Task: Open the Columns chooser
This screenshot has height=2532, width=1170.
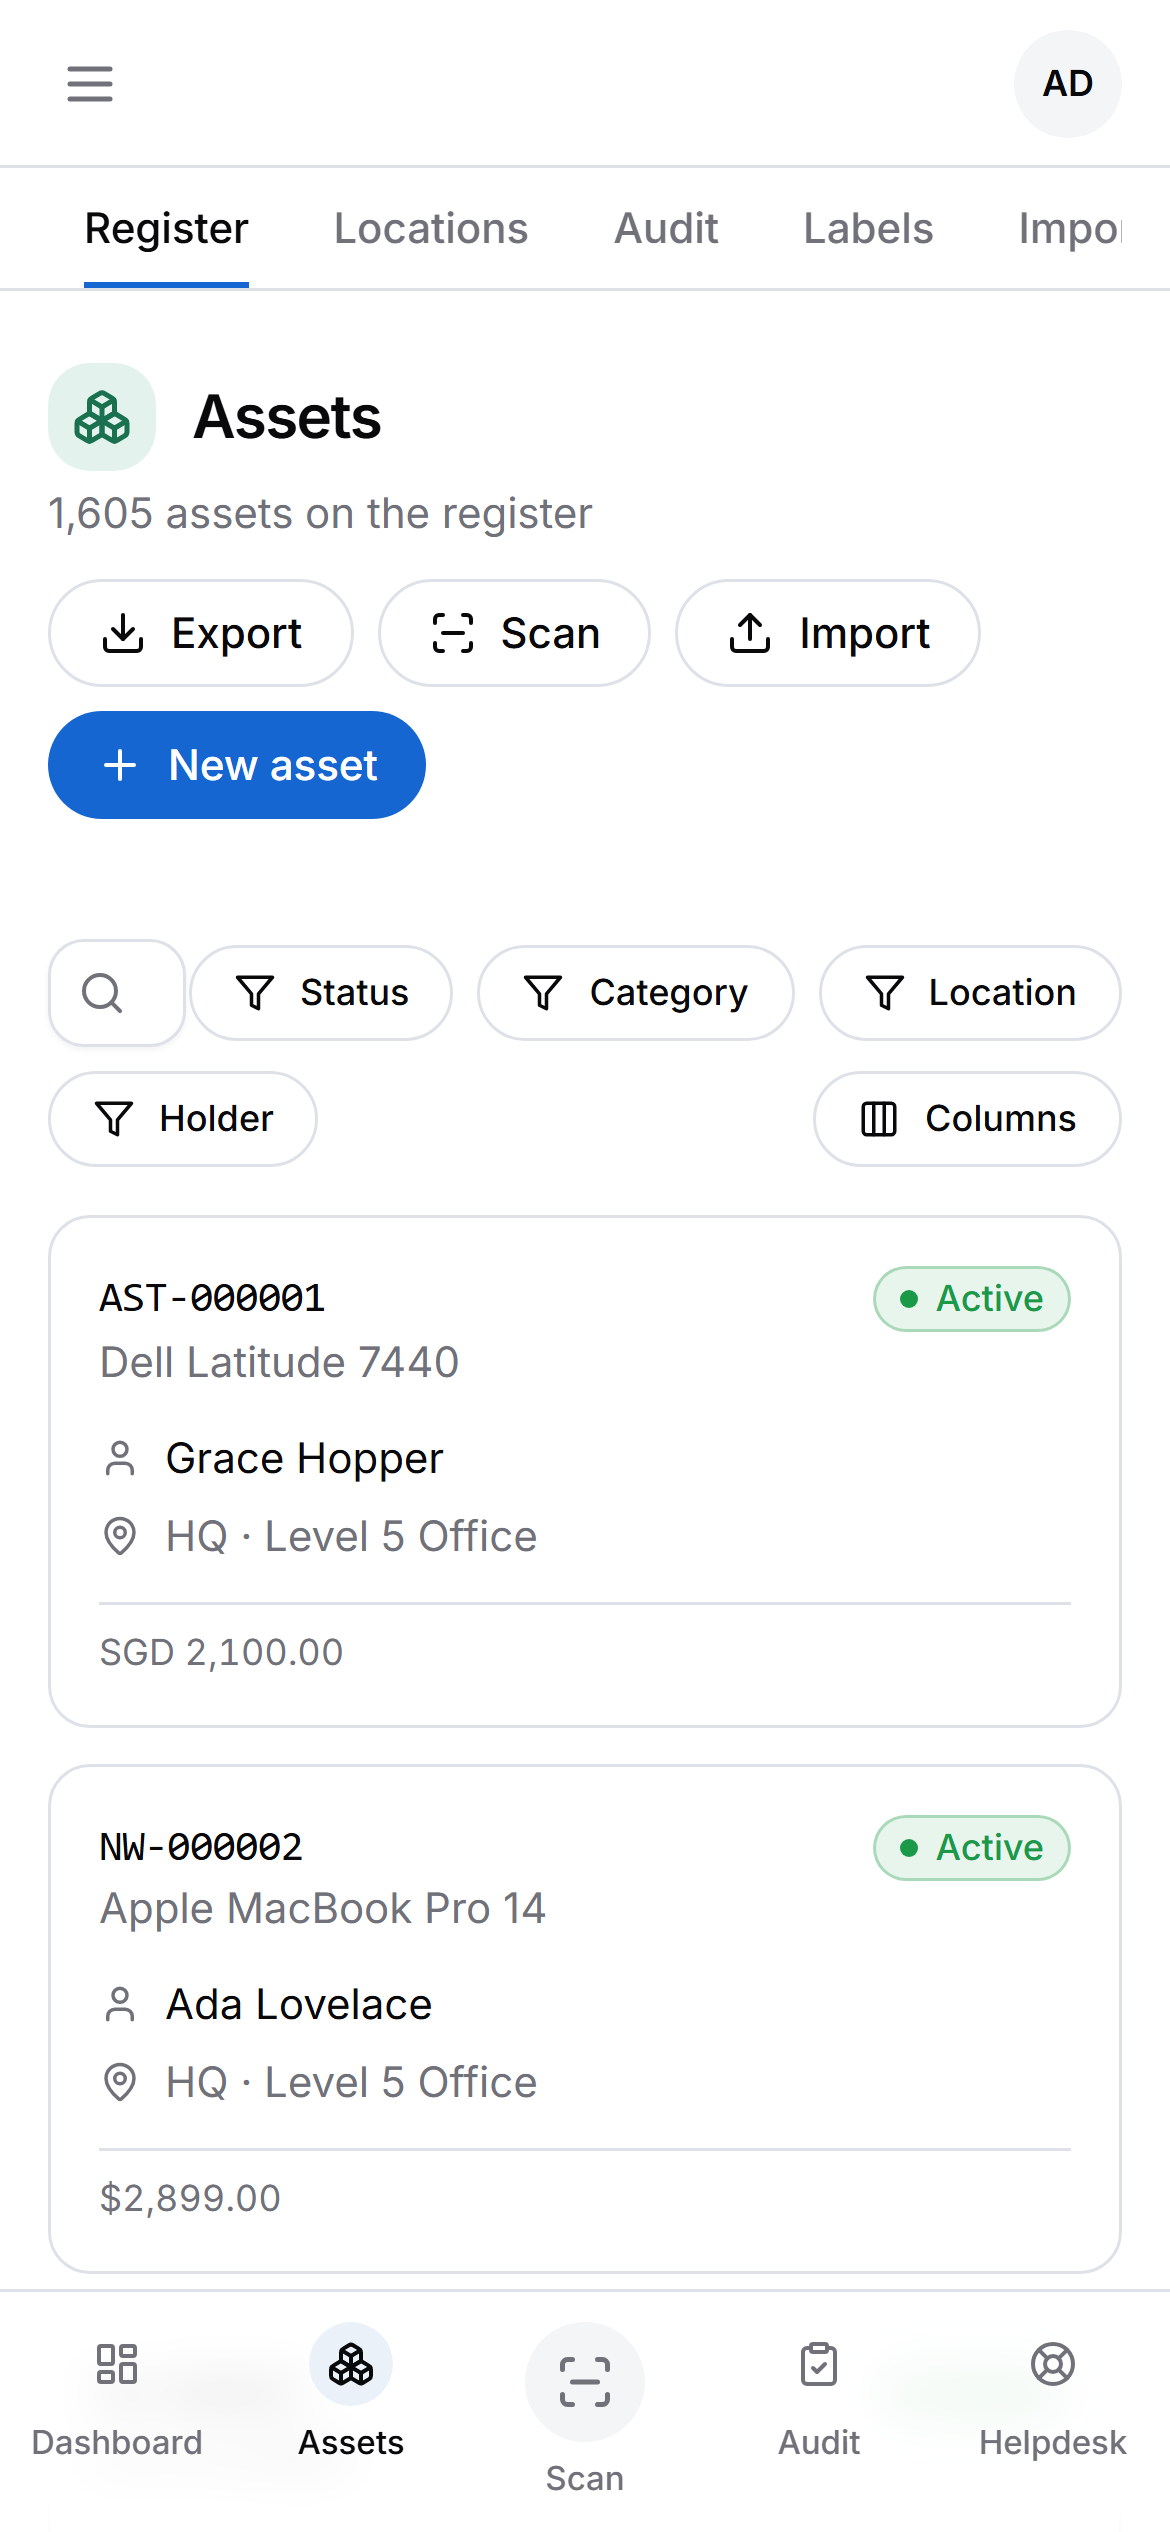Action: pos(967,1119)
